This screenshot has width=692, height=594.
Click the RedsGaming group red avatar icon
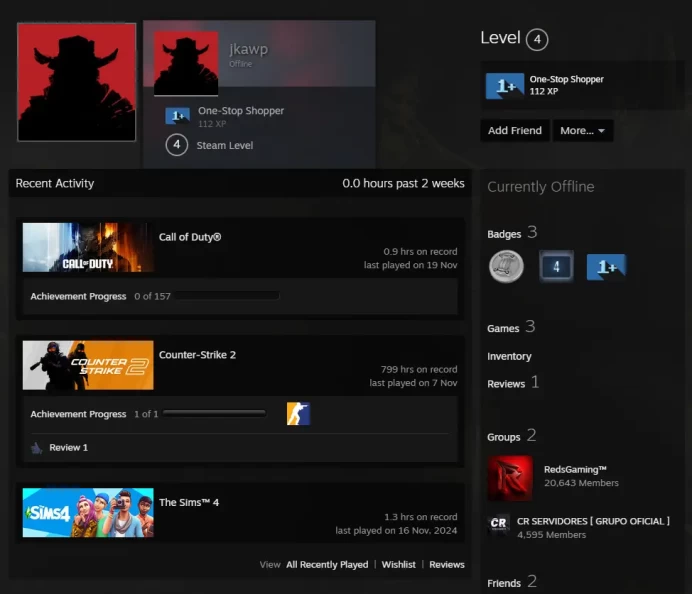510,478
